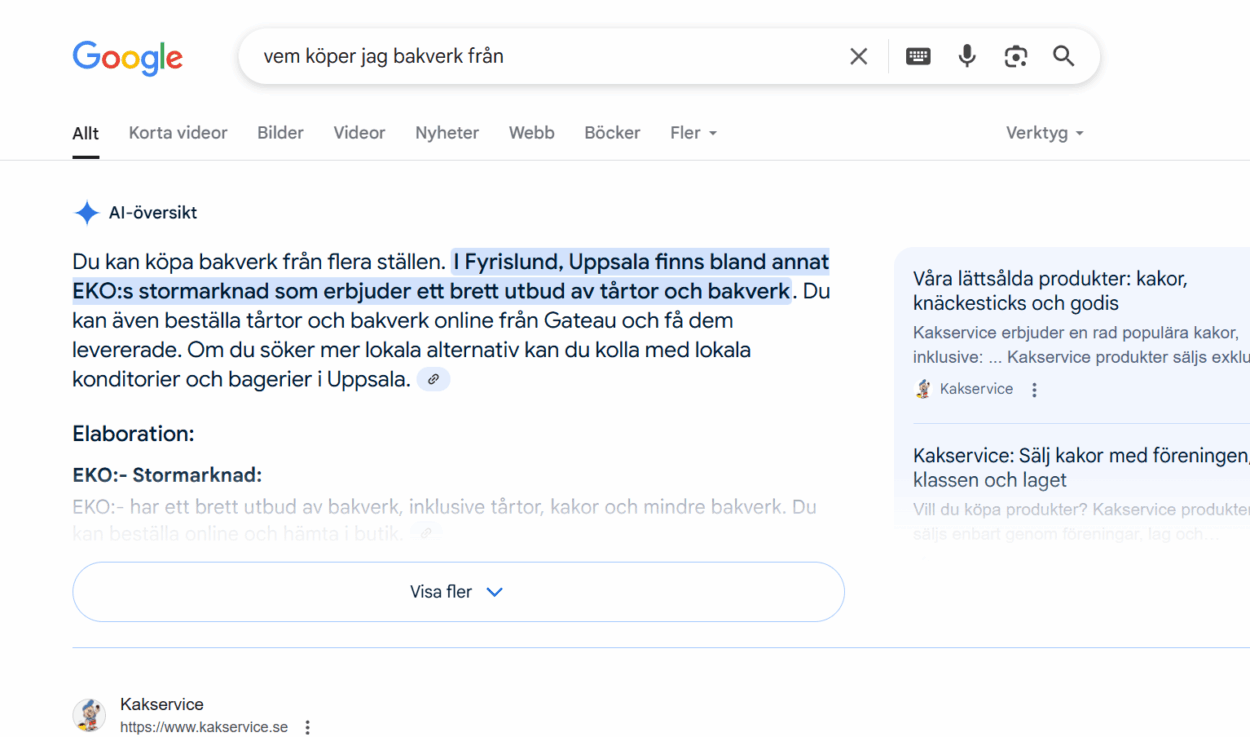Switch to Nyheter tab
This screenshot has height=737, width=1250.
447,133
